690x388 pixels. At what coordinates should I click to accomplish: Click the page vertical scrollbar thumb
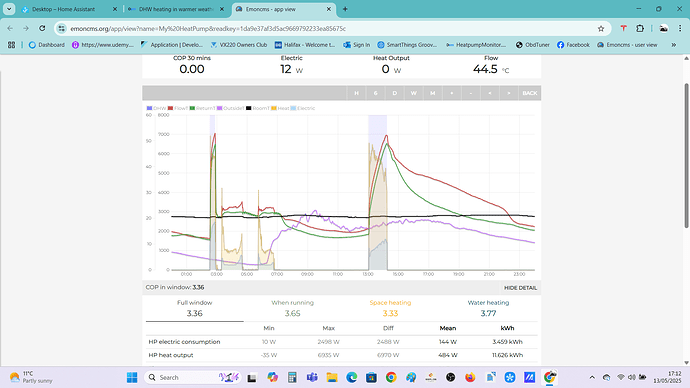686,155
